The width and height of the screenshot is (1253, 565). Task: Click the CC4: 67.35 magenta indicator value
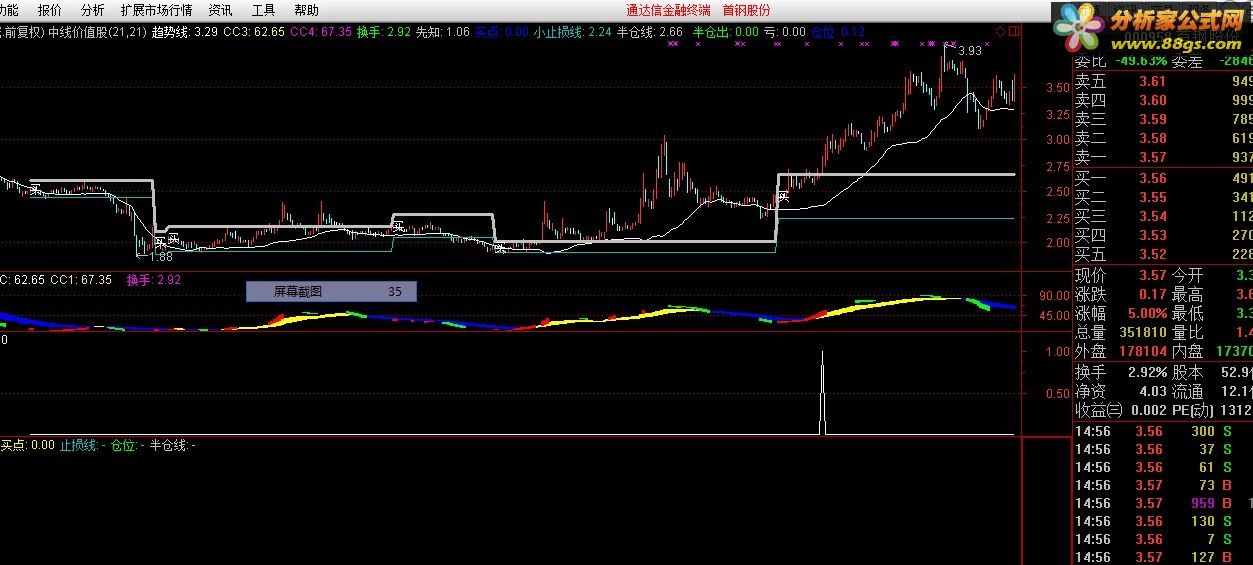321,32
